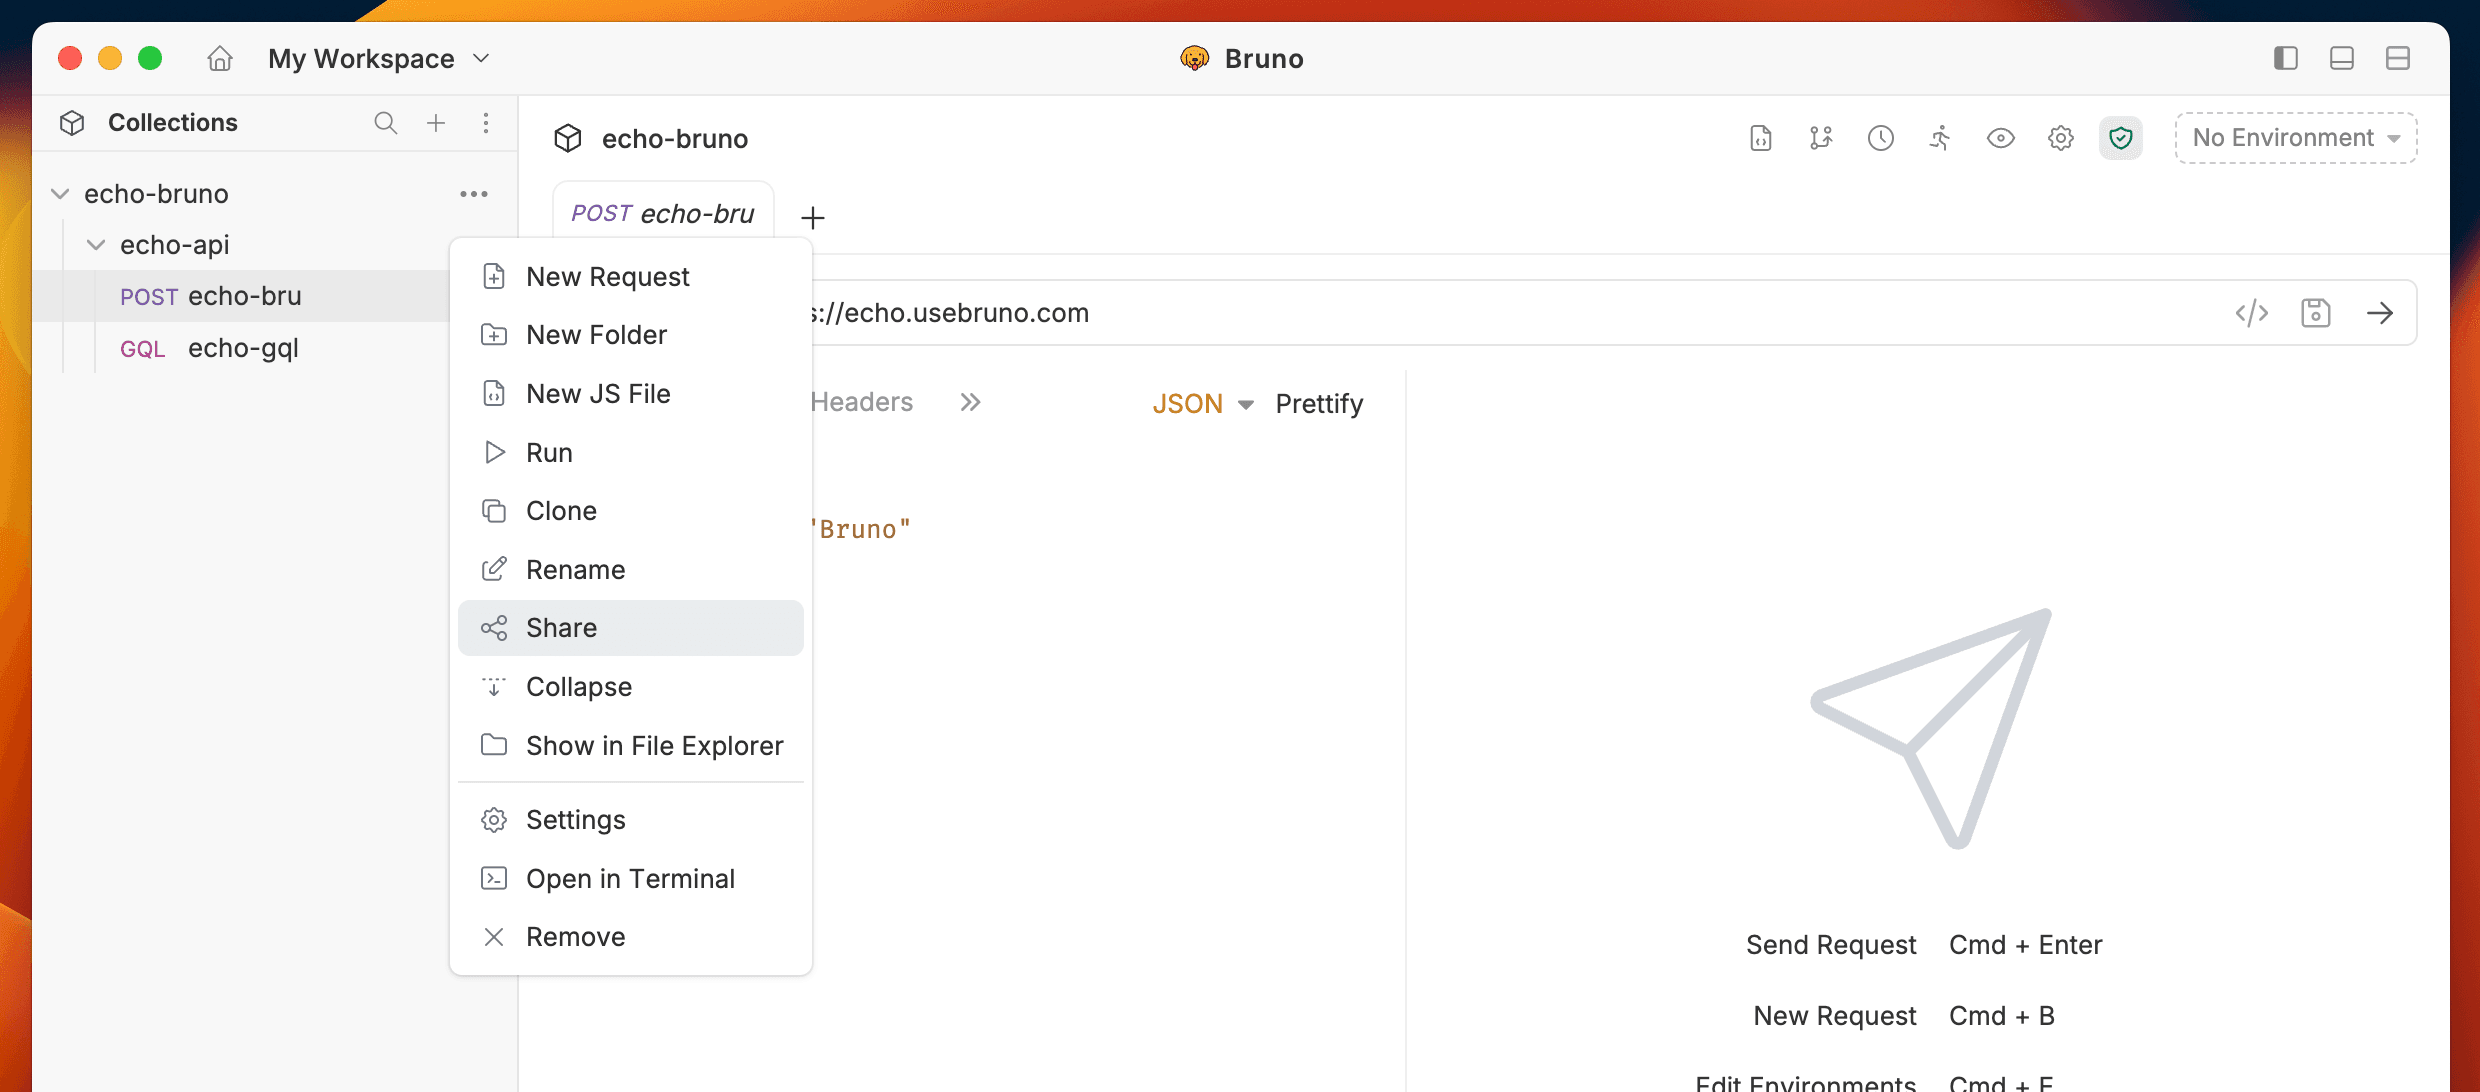Send the request with the arrow icon
The image size is (2480, 1092).
[x=2381, y=312]
